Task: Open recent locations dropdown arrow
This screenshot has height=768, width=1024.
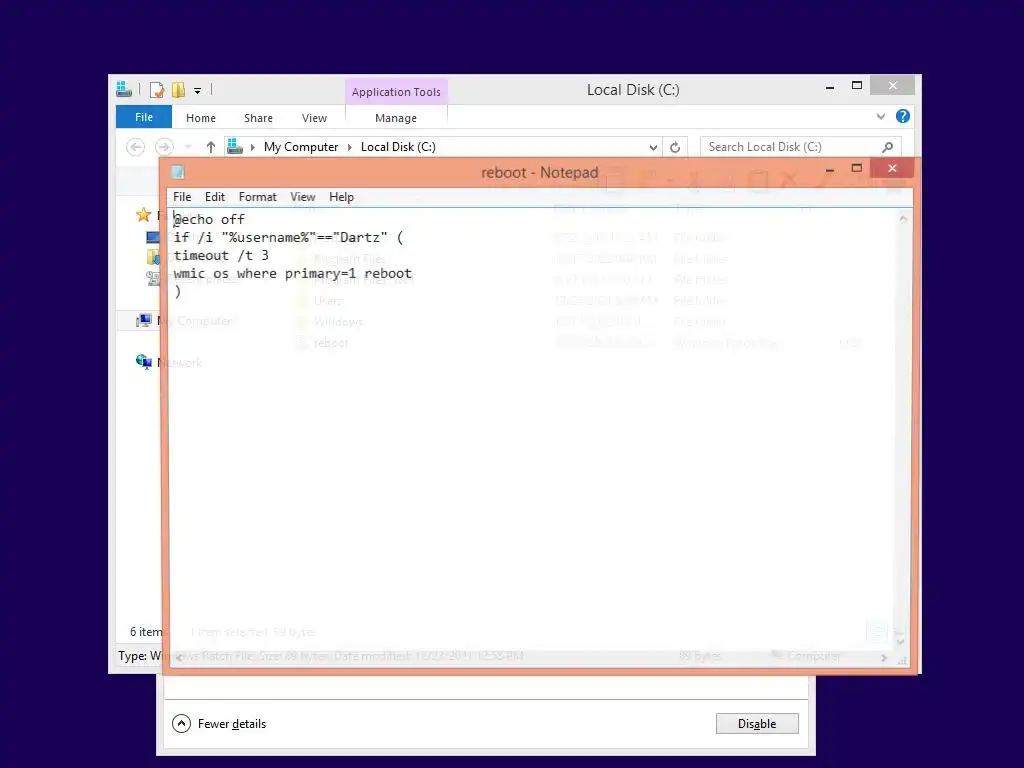Action: click(188, 147)
